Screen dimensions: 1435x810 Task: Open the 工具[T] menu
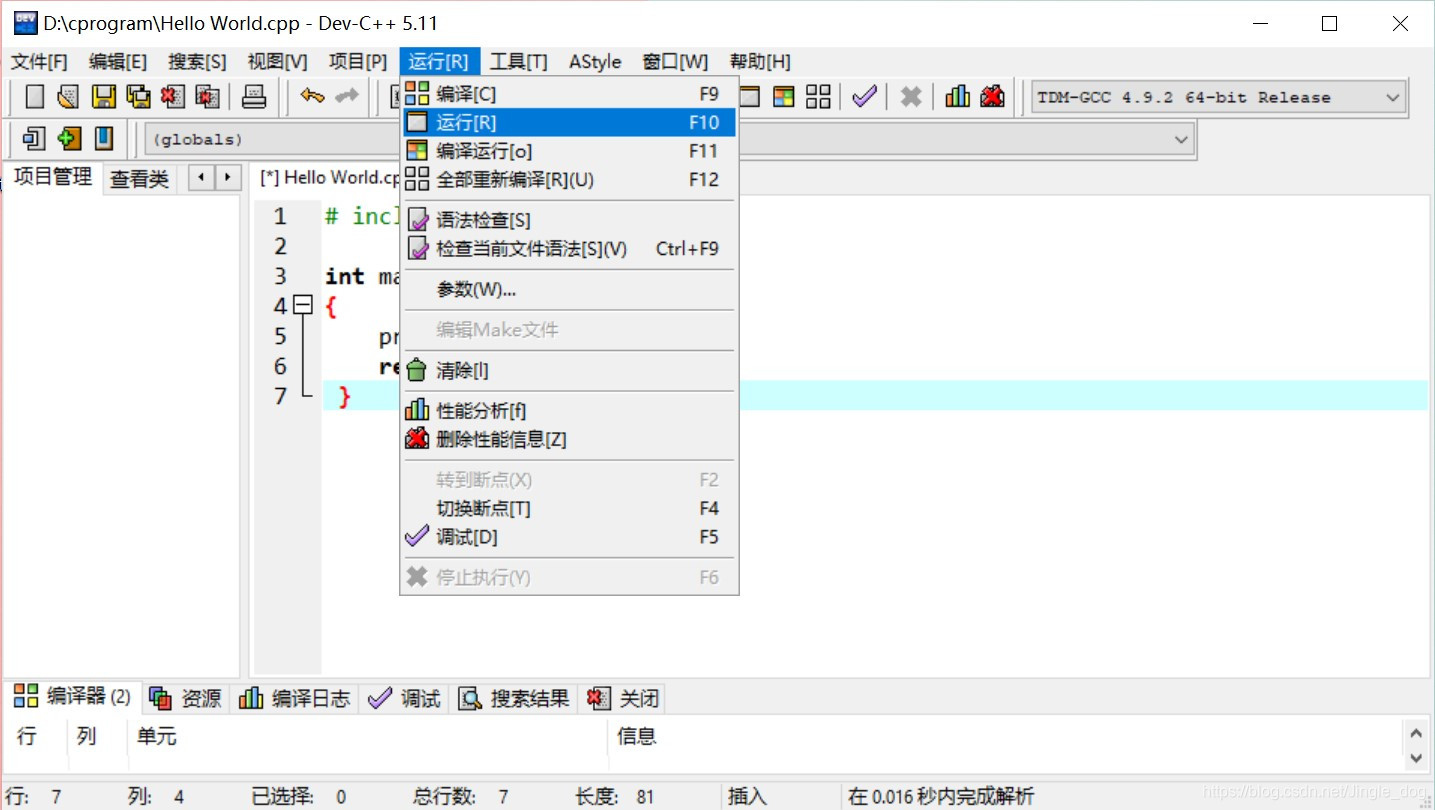518,62
